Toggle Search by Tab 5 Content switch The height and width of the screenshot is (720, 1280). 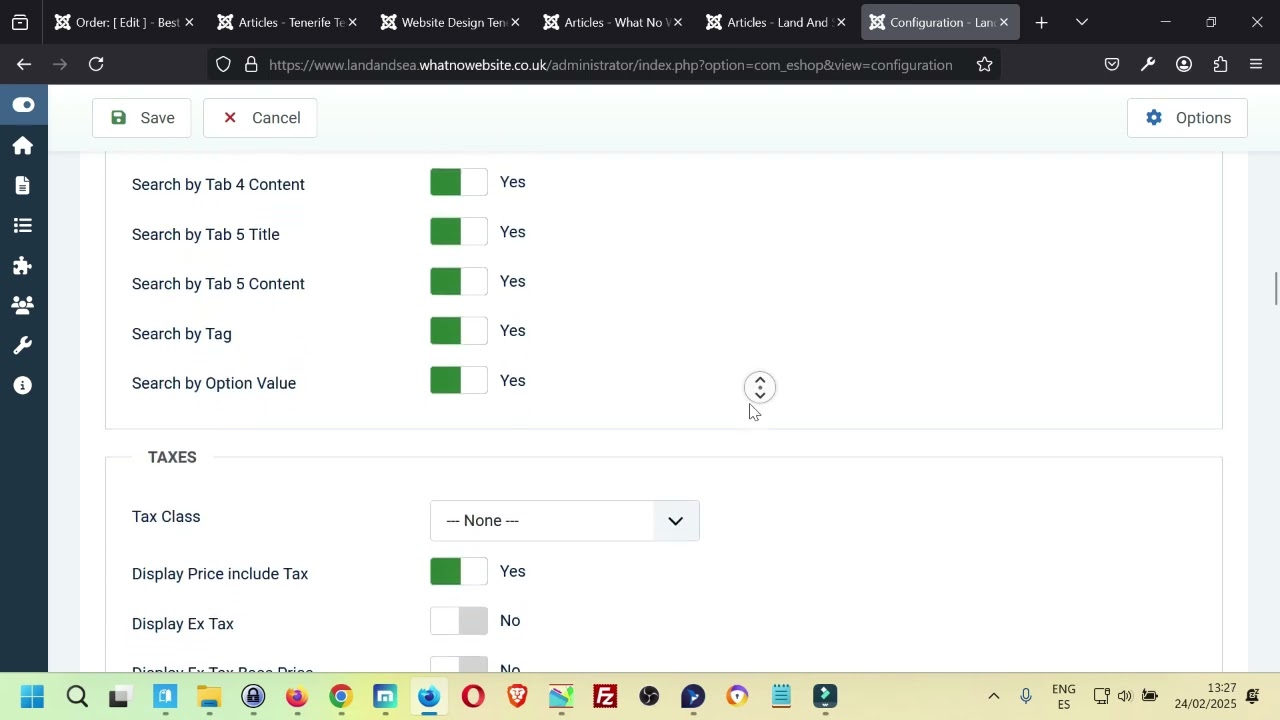459,281
